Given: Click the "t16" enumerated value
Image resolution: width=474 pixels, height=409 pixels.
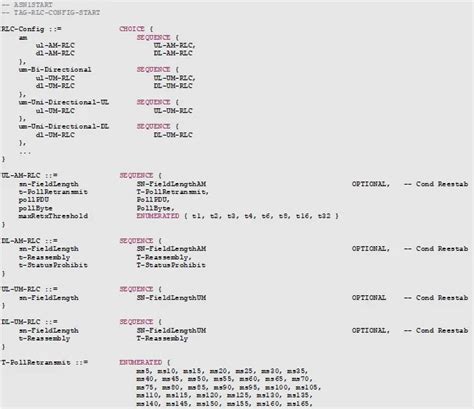Looking at the screenshot, I should coord(302,216).
